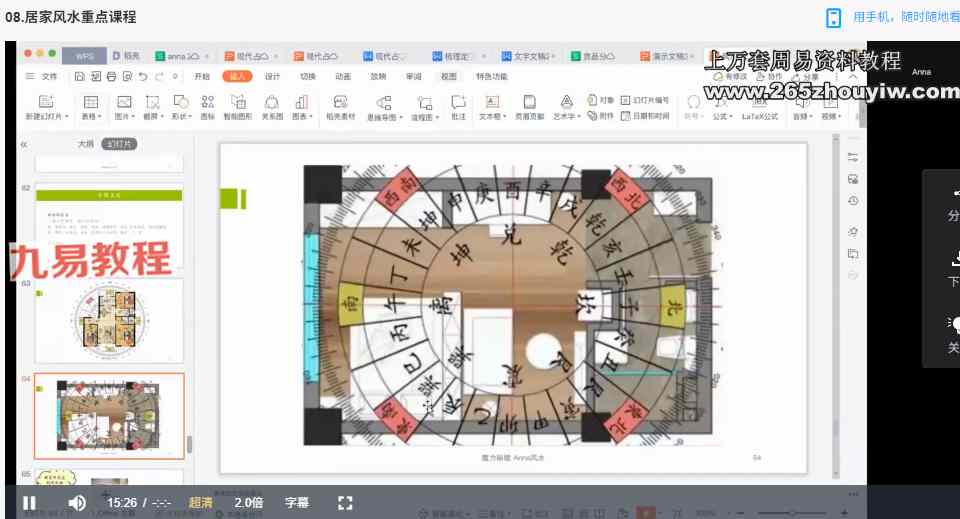Click the 图片 insert picture icon

click(123, 101)
